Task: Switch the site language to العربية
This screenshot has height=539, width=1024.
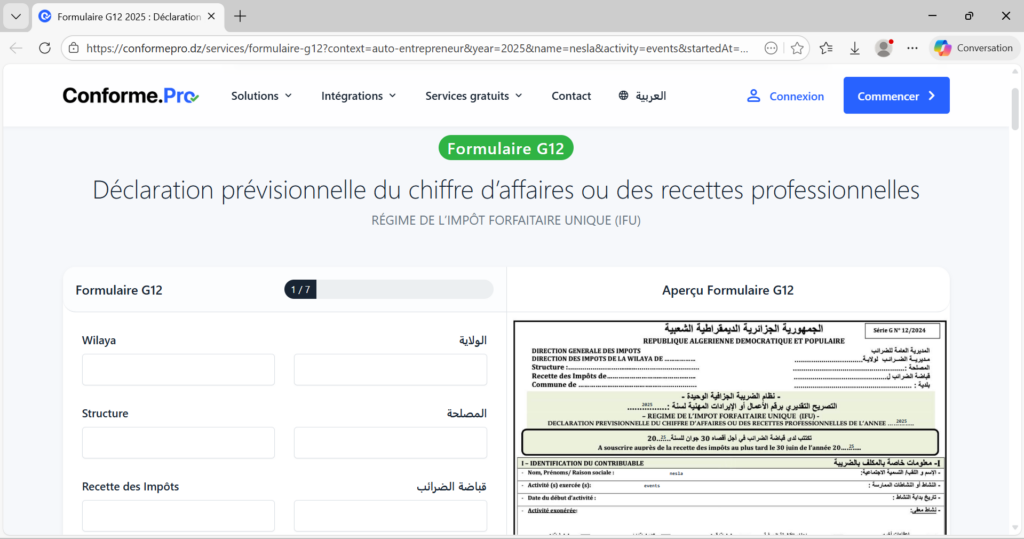Action: coord(642,96)
